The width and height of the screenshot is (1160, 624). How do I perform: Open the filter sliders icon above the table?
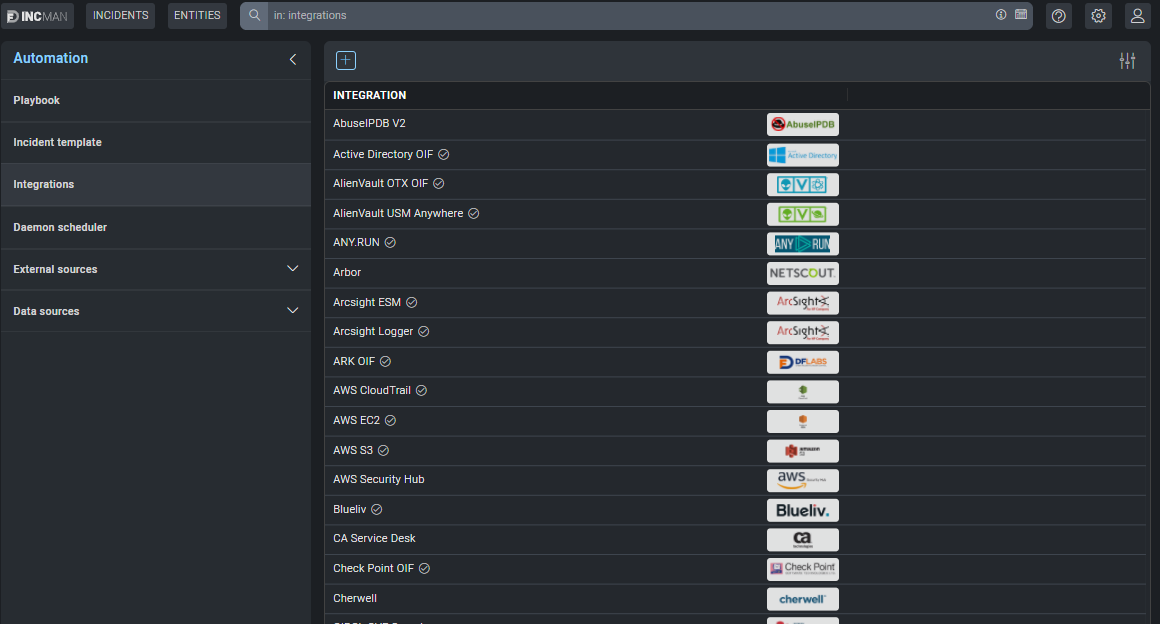coord(1127,60)
